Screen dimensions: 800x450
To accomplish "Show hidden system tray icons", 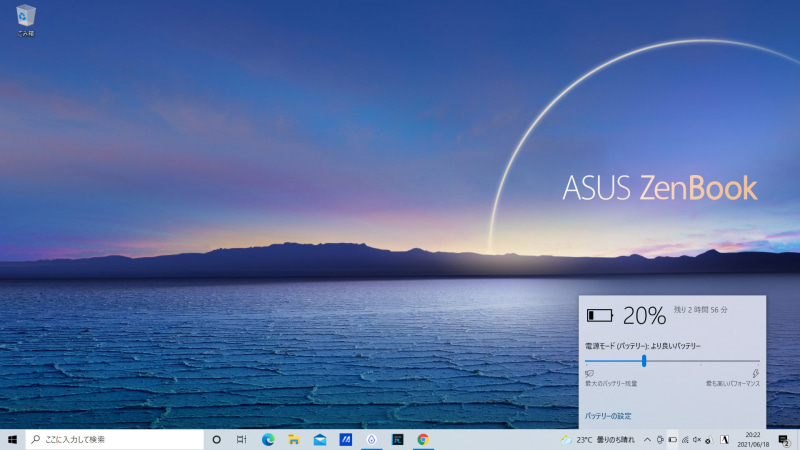I will pos(647,439).
